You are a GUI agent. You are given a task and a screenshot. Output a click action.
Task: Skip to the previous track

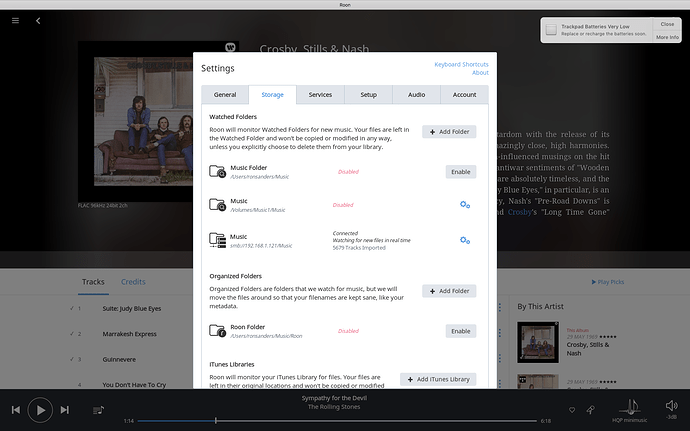tap(16, 410)
